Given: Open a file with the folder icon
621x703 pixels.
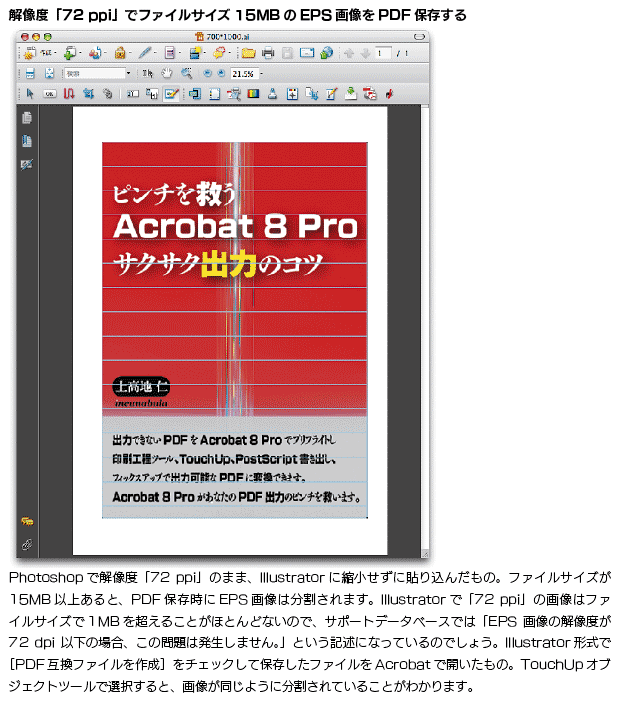Looking at the screenshot, I should coord(248,53).
